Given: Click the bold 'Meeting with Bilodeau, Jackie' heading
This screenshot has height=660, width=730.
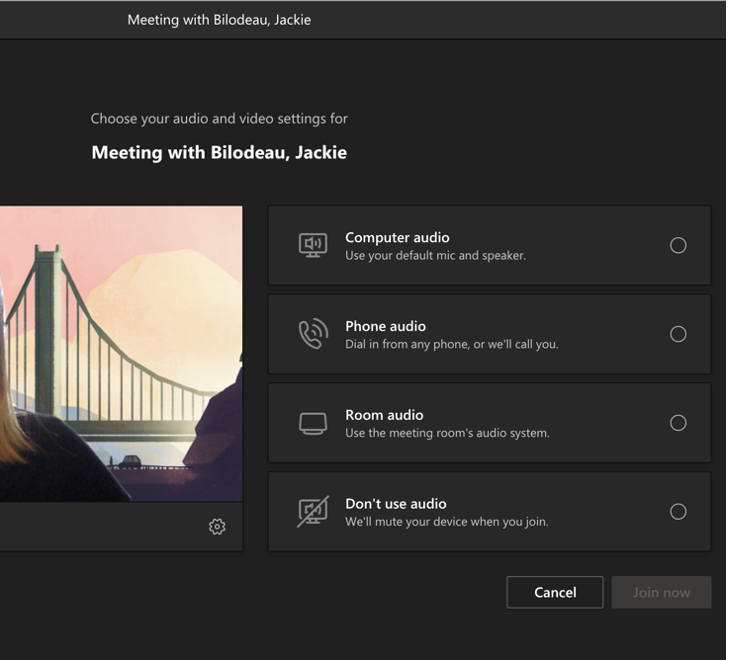Looking at the screenshot, I should 219,153.
